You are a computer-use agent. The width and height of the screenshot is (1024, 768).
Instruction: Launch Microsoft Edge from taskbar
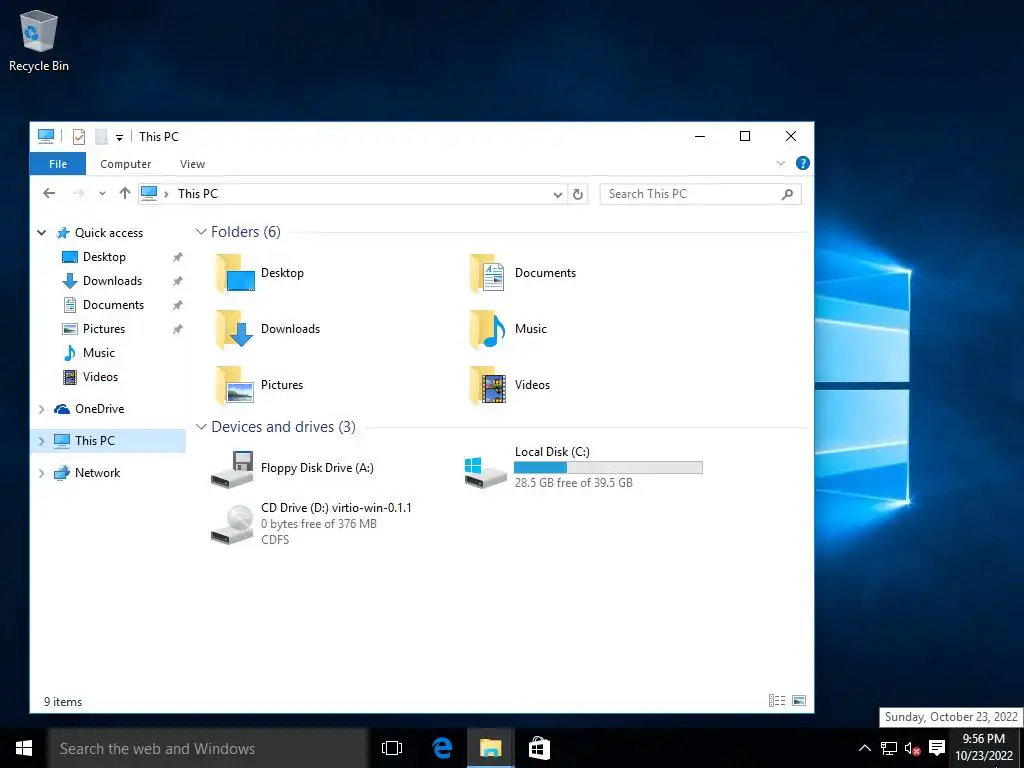click(442, 748)
